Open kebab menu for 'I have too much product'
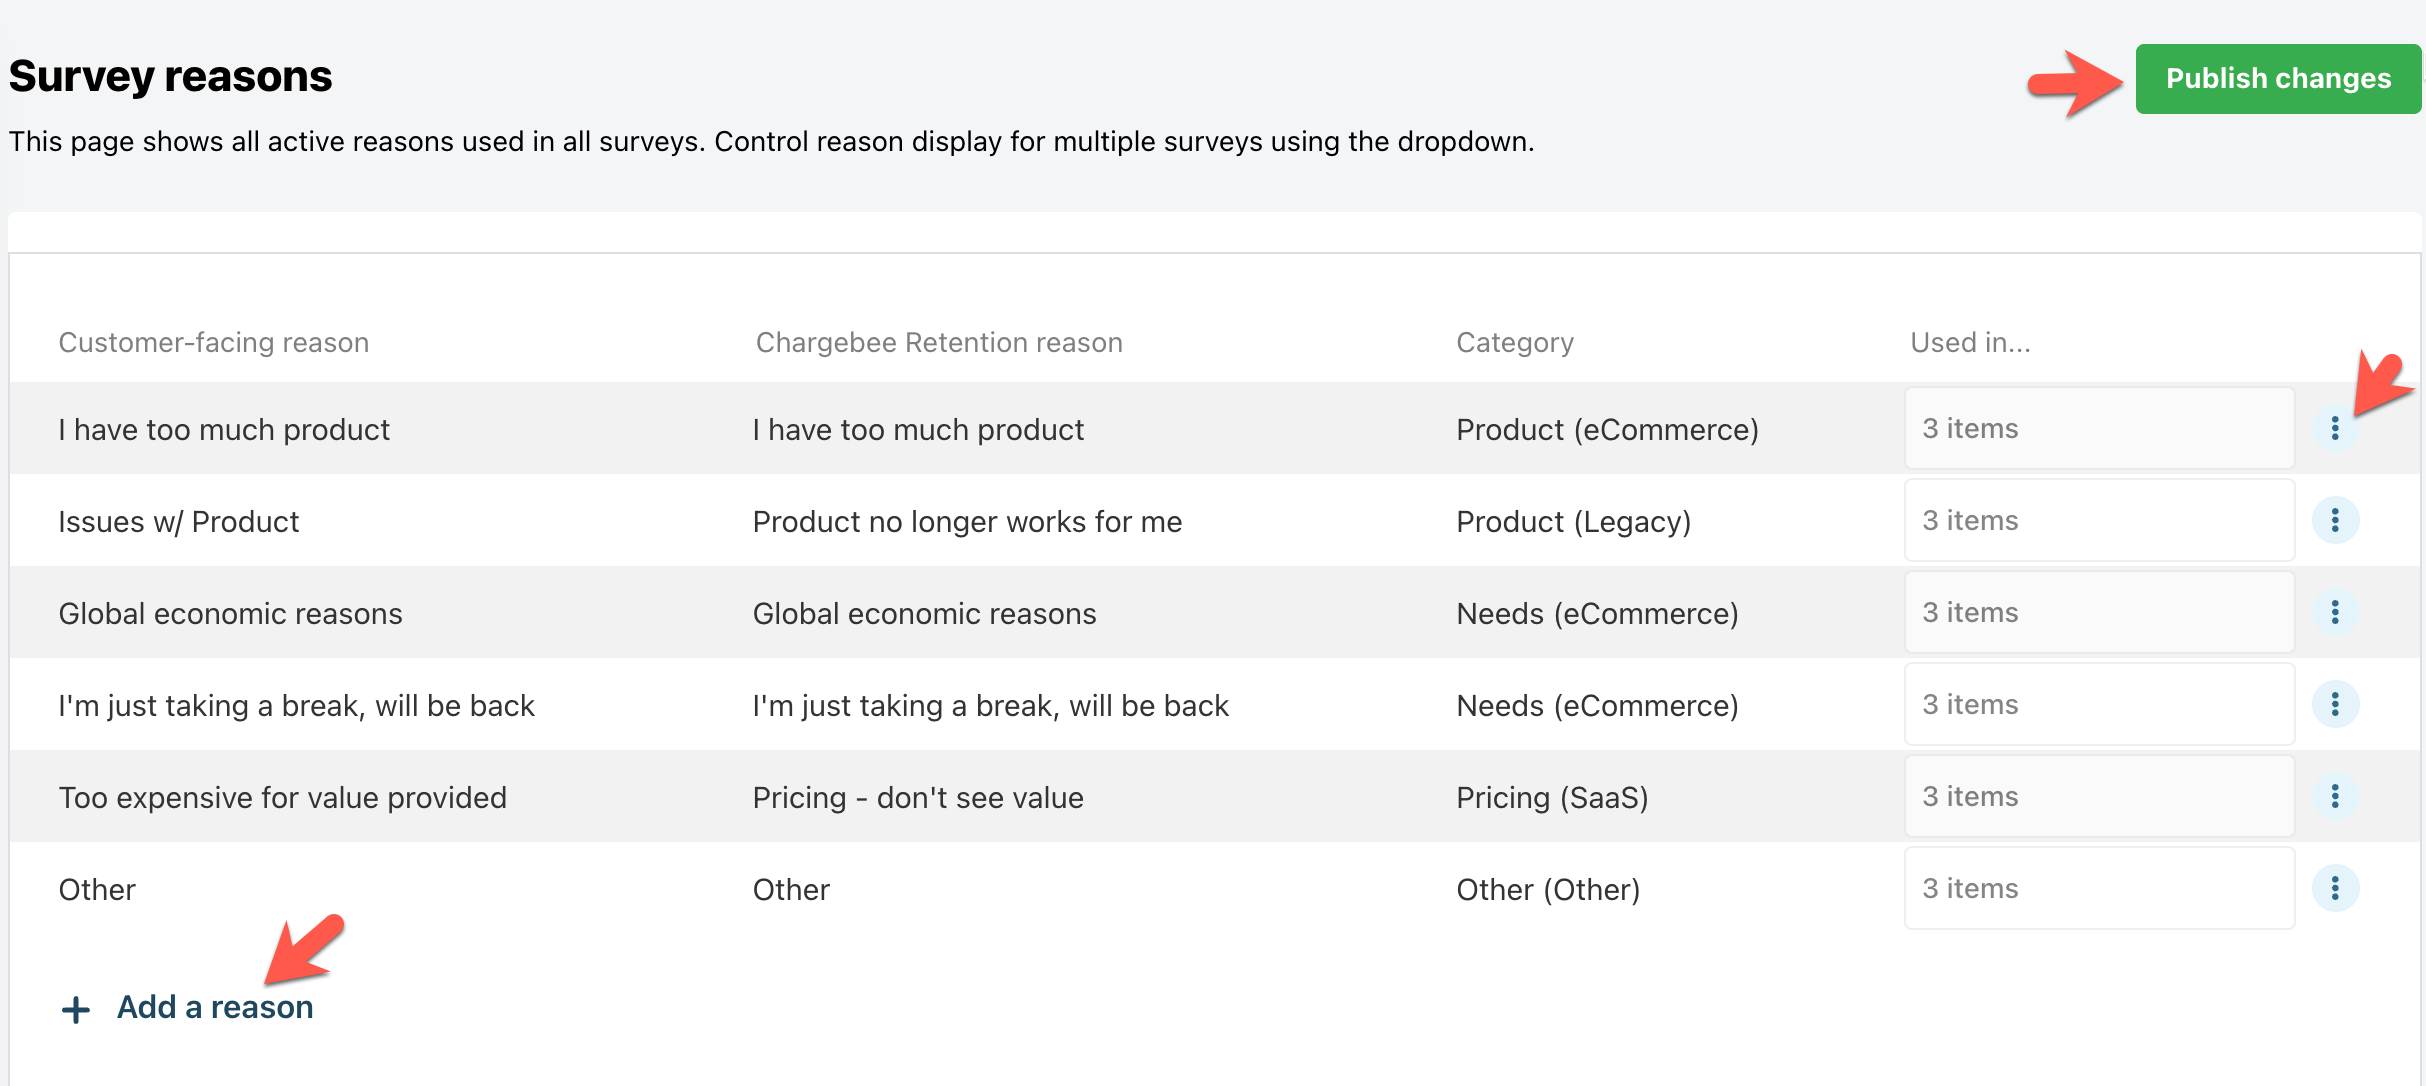 [x=2335, y=428]
